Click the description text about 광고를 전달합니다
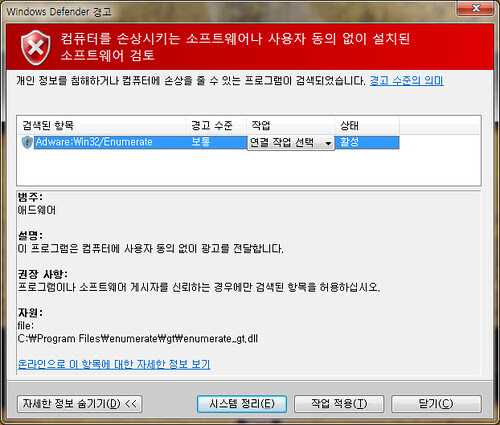 150,249
